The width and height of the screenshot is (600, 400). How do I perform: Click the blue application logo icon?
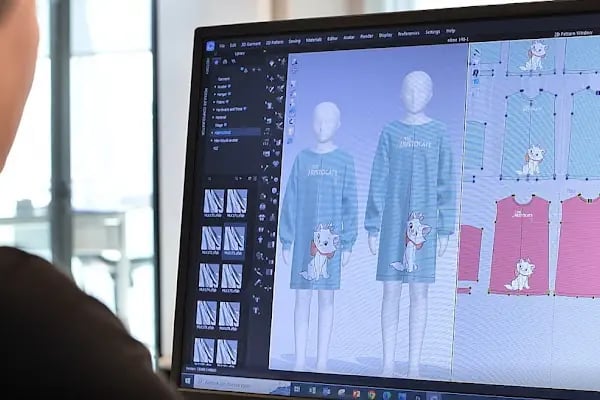tap(210, 46)
